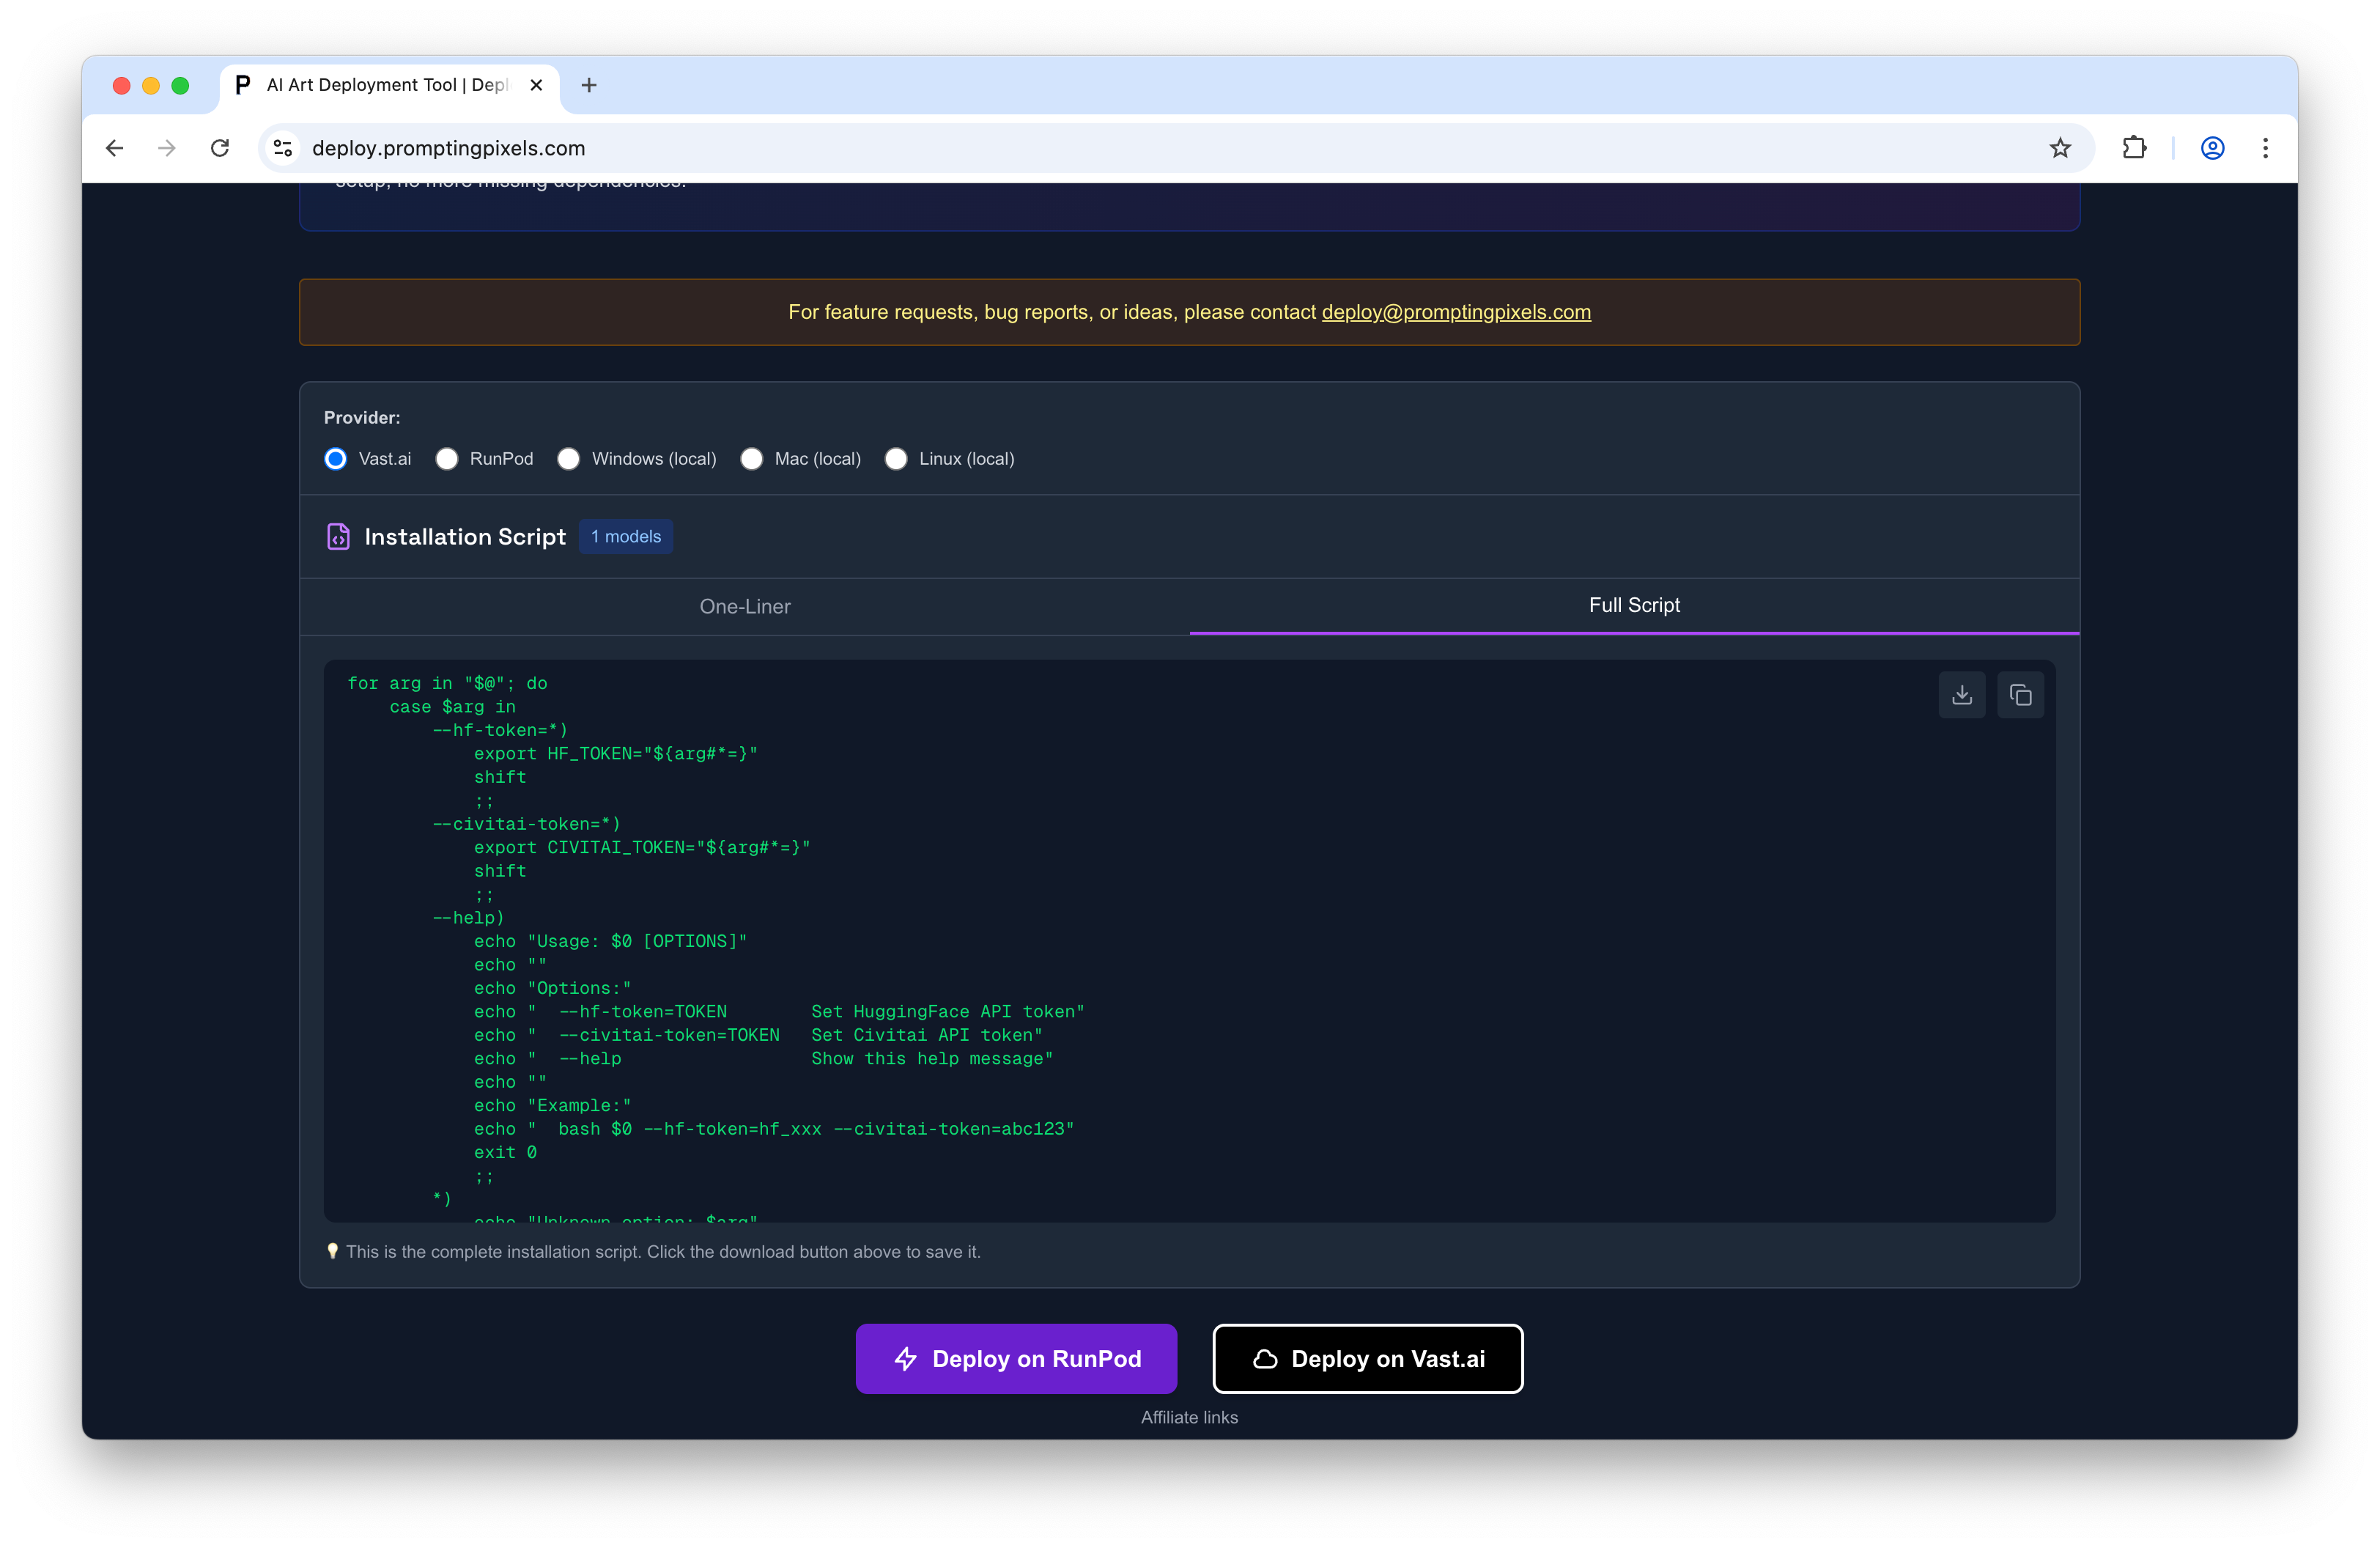Reload the current page
This screenshot has height=1548, width=2380.
click(220, 148)
